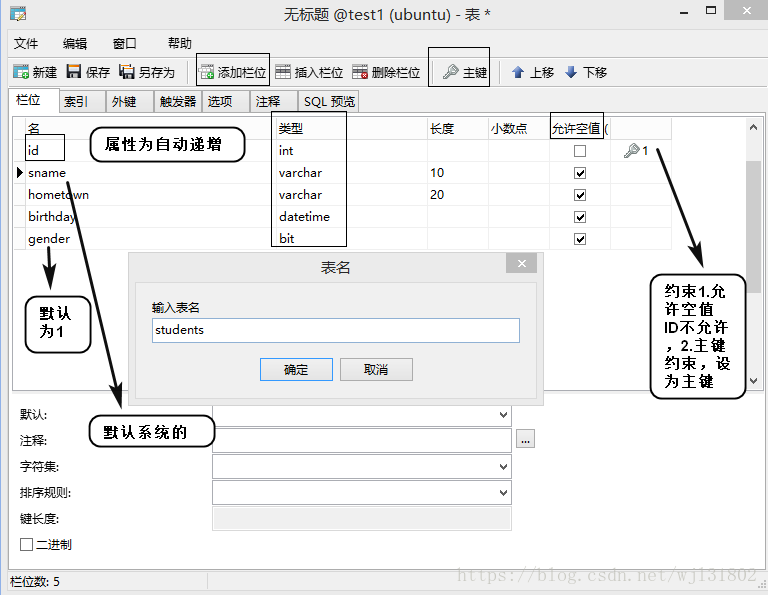Image resolution: width=768 pixels, height=595 pixels.
Task: Close the 表名 dialog with X
Action: pyautogui.click(x=522, y=263)
